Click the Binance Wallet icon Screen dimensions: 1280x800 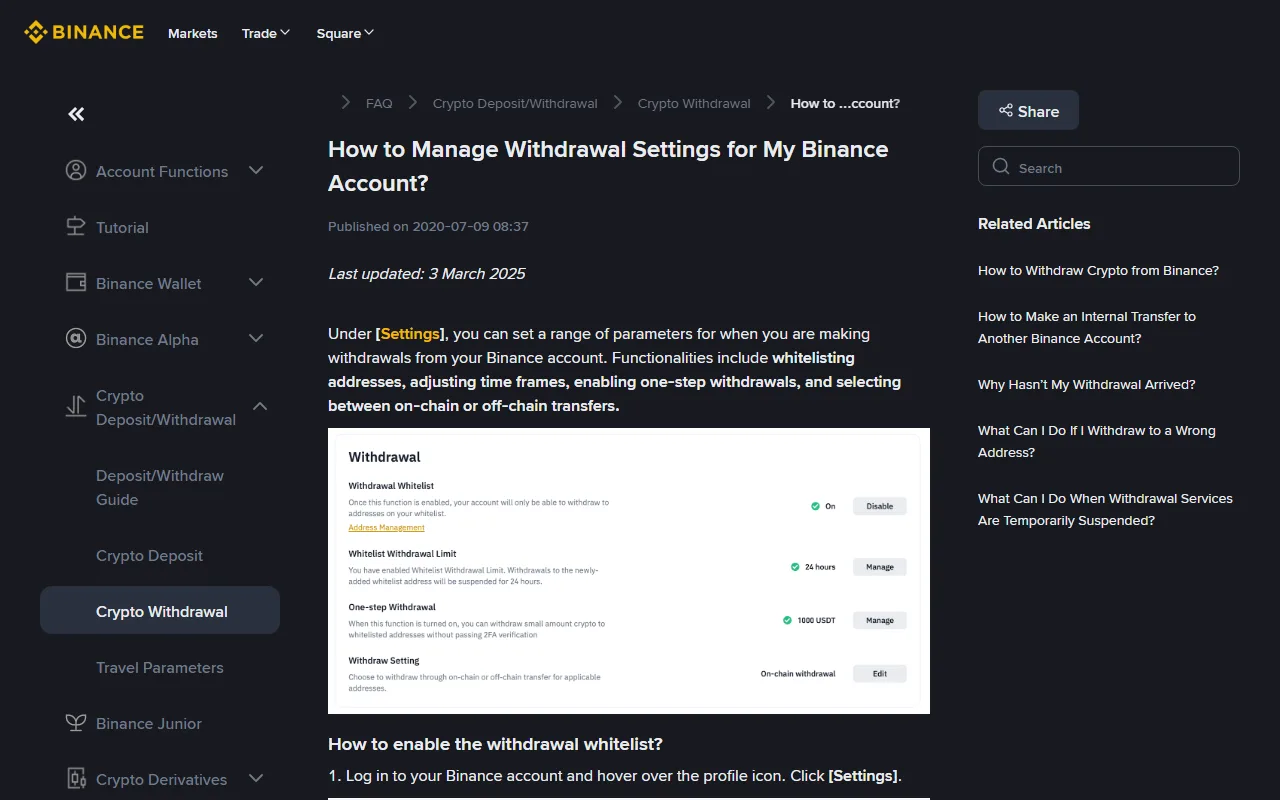click(x=76, y=283)
